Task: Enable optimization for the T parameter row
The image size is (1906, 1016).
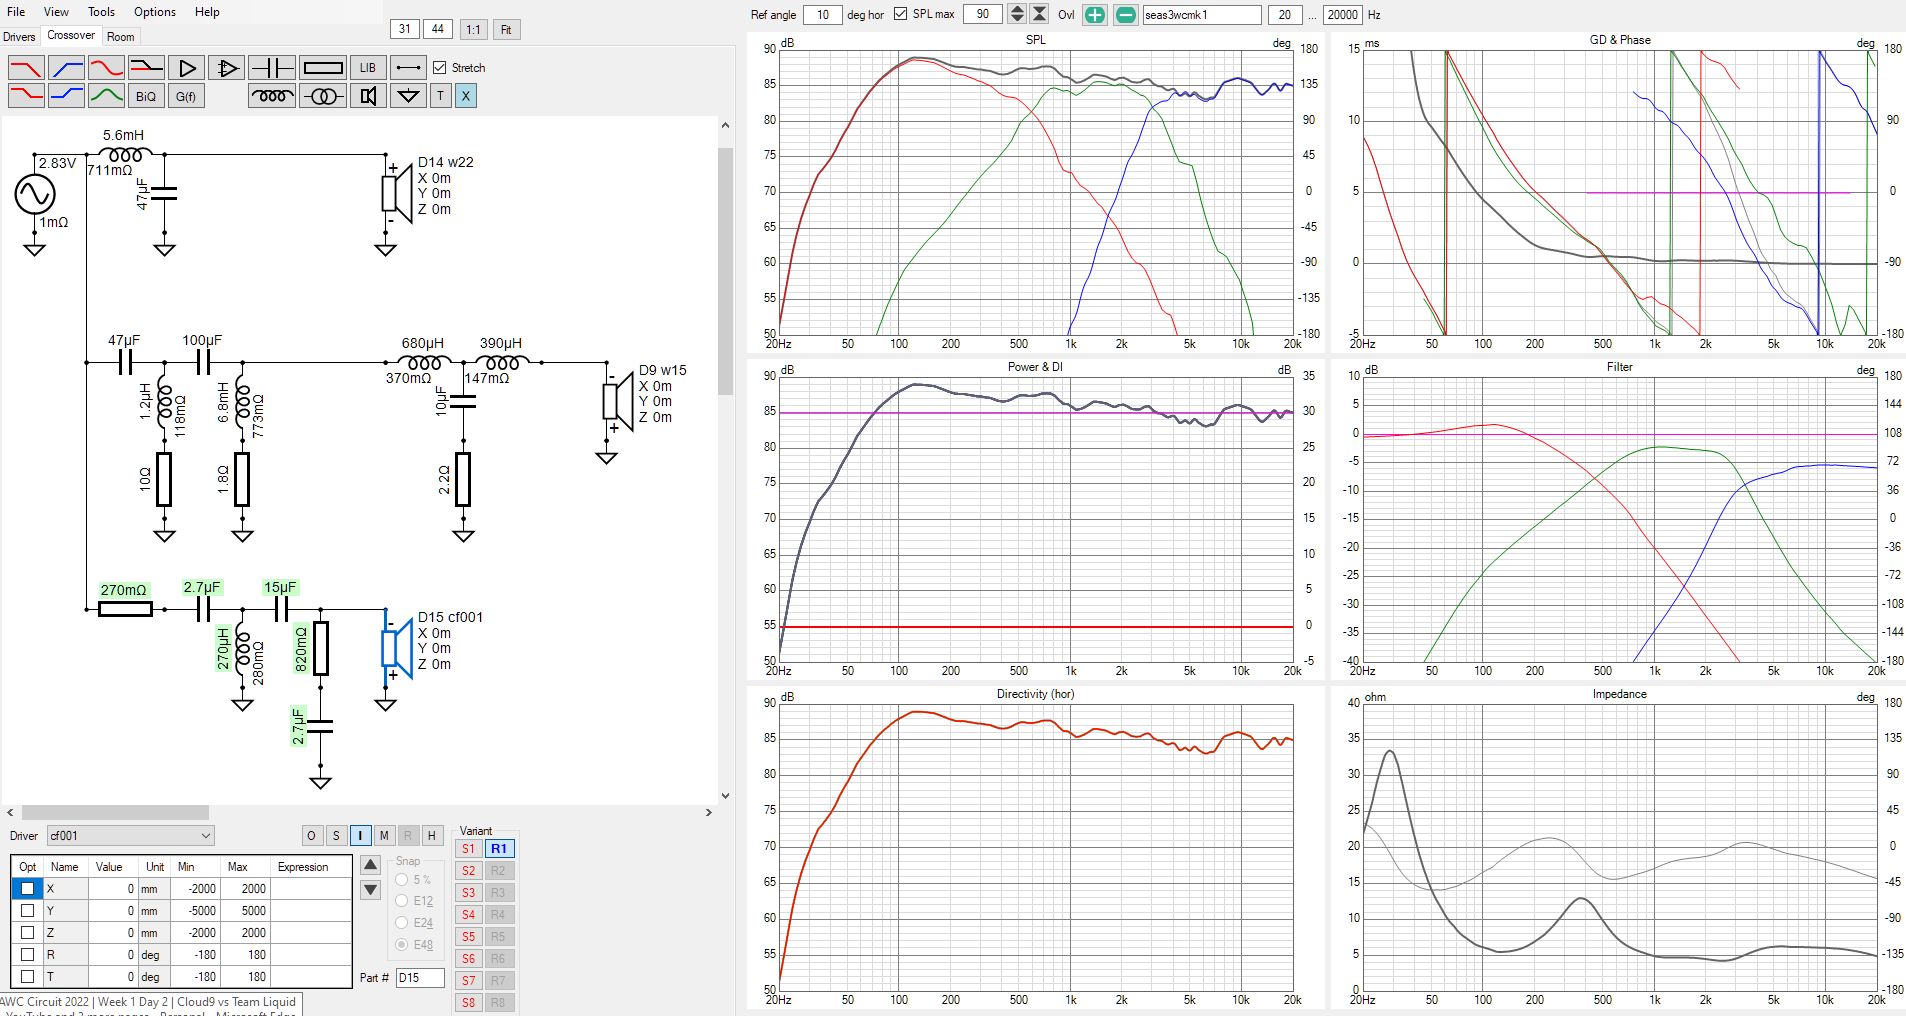Action: pyautogui.click(x=28, y=976)
